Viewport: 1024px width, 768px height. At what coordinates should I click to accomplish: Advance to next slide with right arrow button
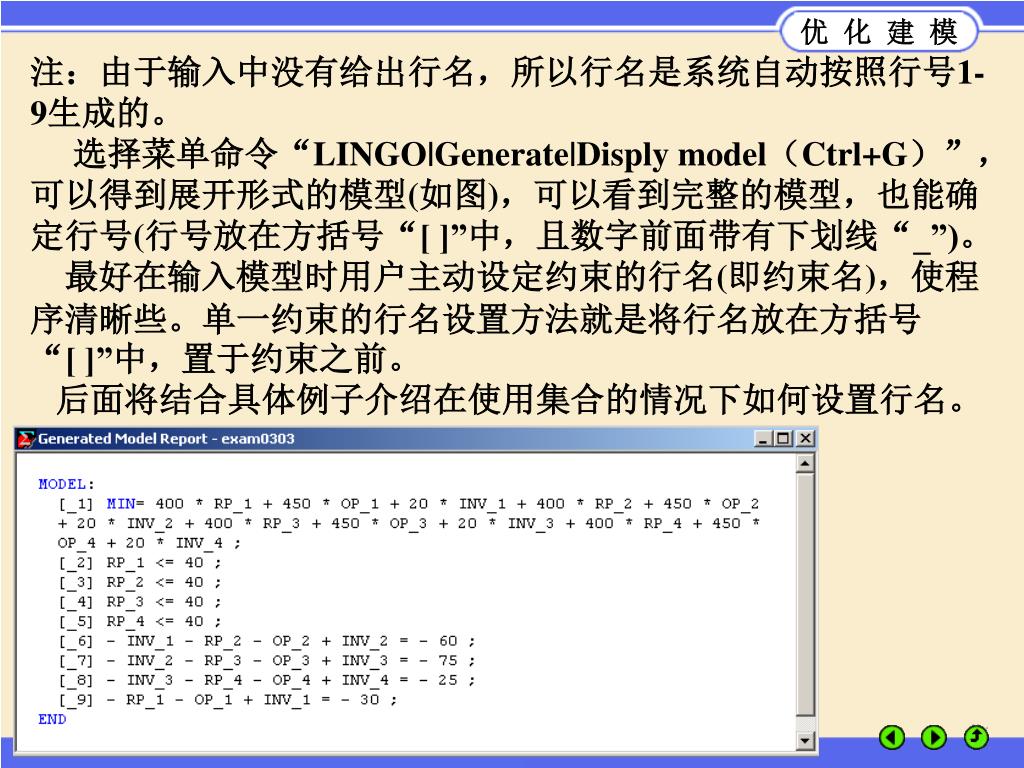click(934, 738)
